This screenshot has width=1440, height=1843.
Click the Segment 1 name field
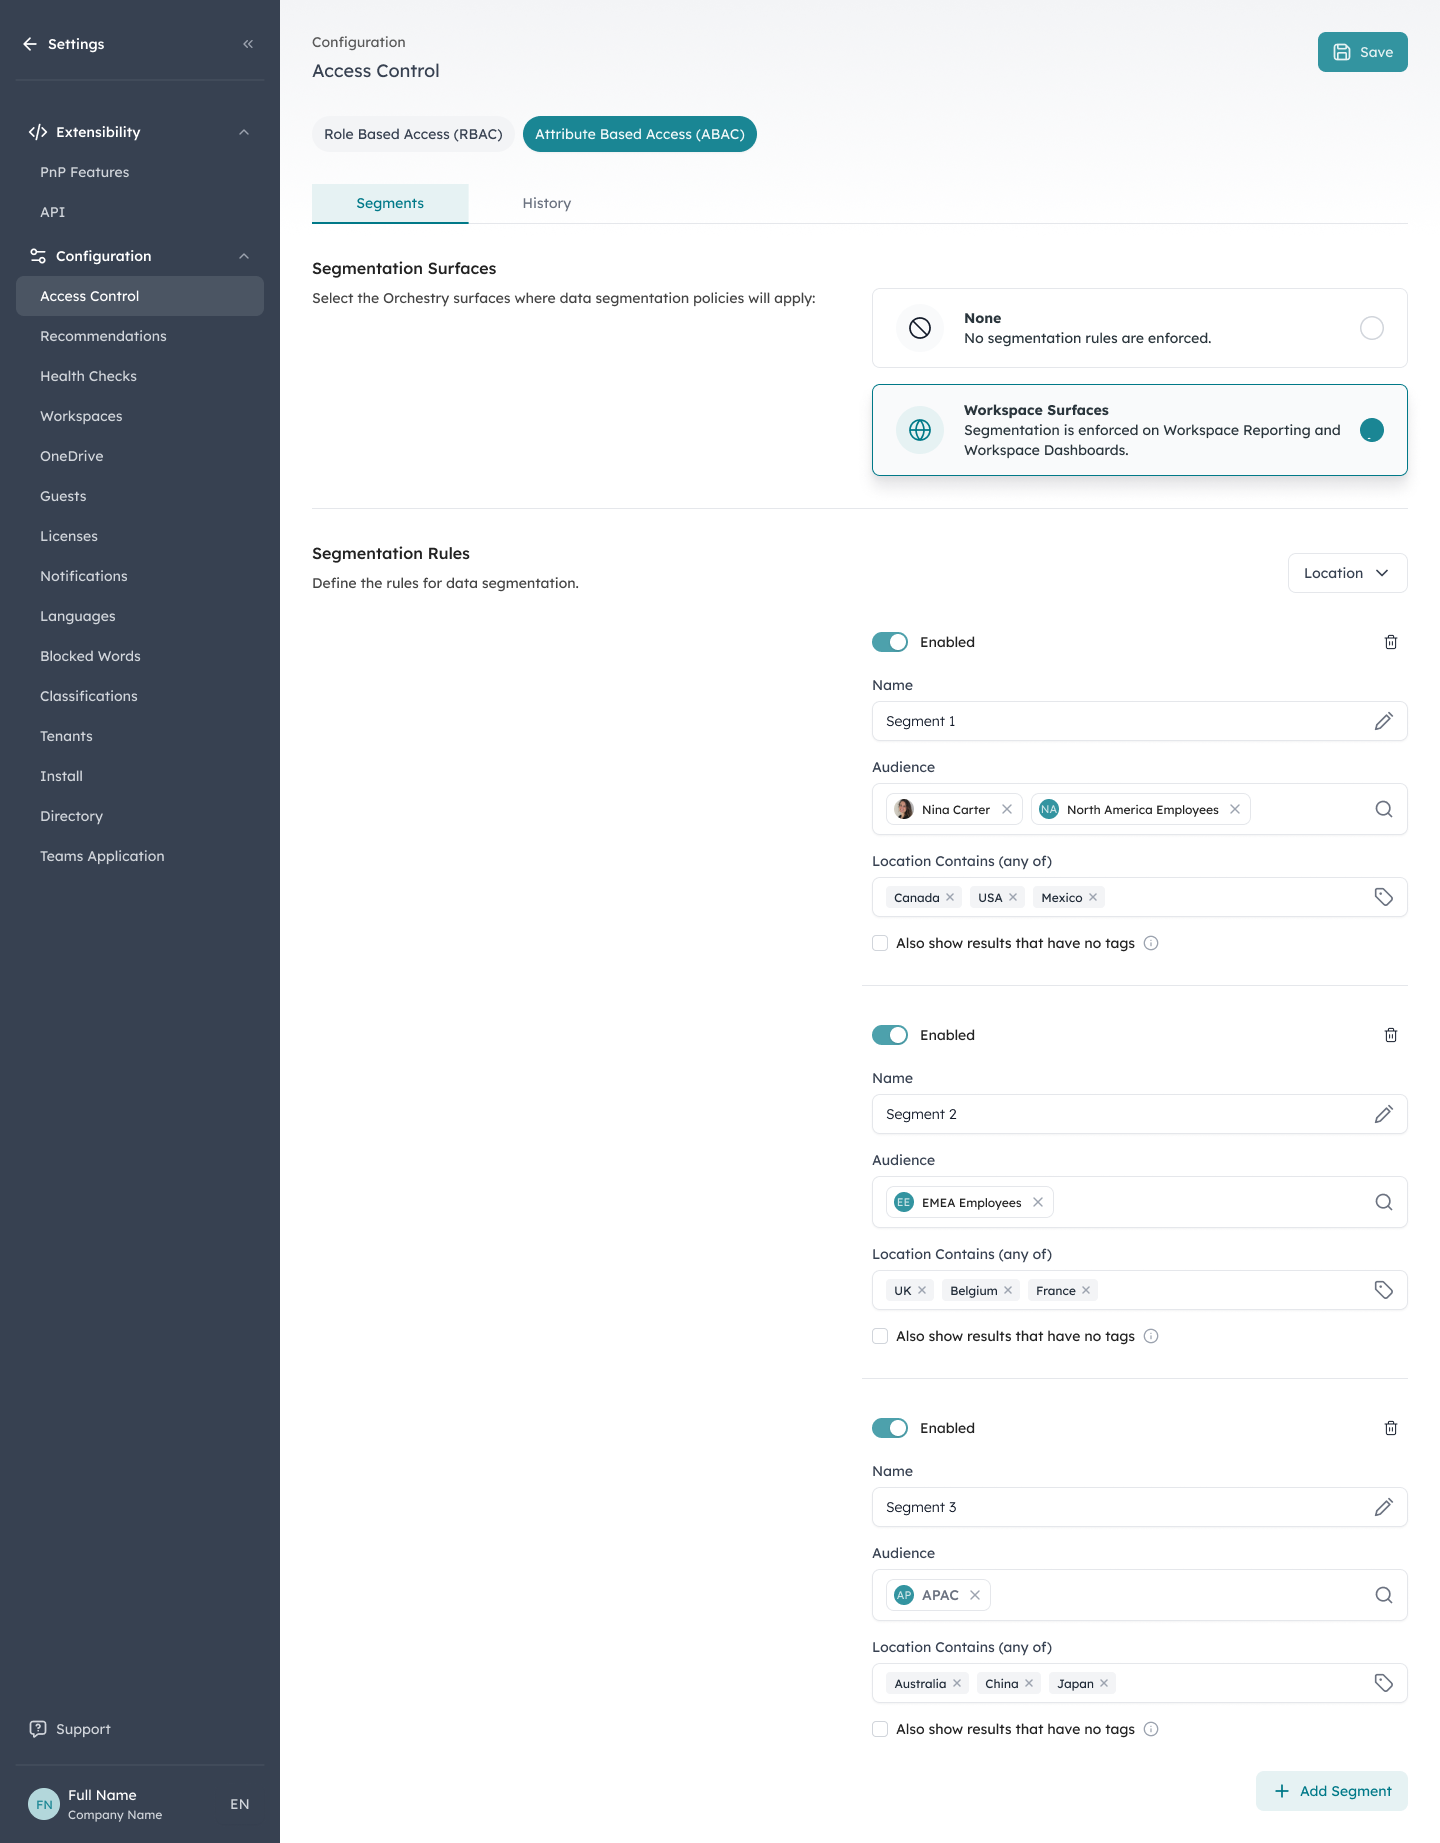(x=1140, y=721)
